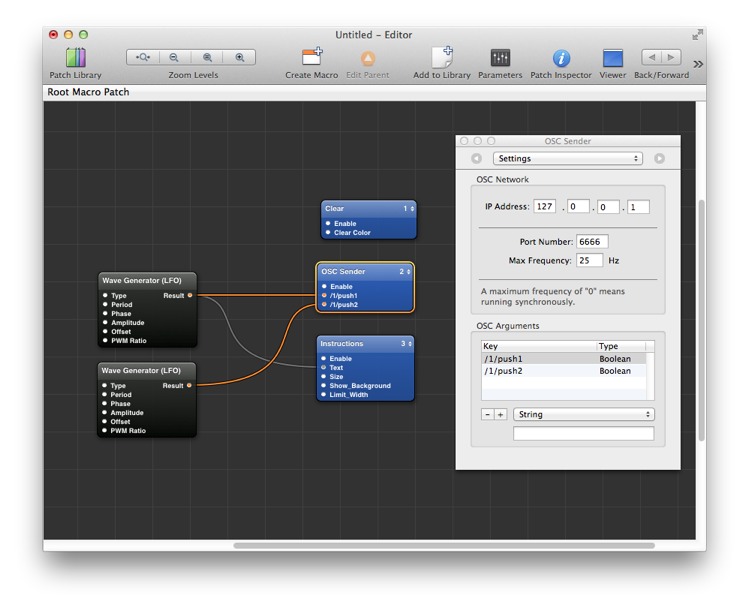
Task: Open the Viewer window
Action: coord(613,58)
